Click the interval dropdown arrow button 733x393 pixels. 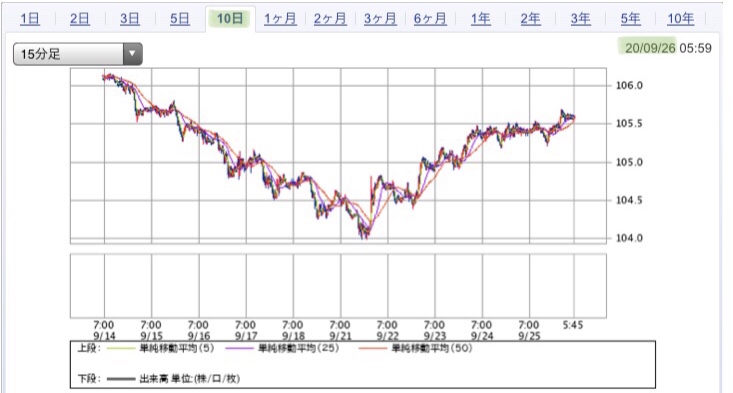tap(133, 54)
